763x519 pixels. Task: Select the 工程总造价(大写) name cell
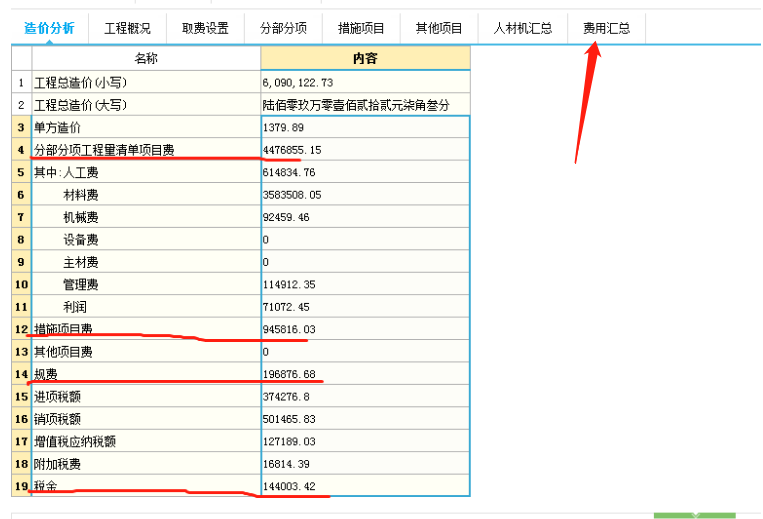click(x=146, y=105)
